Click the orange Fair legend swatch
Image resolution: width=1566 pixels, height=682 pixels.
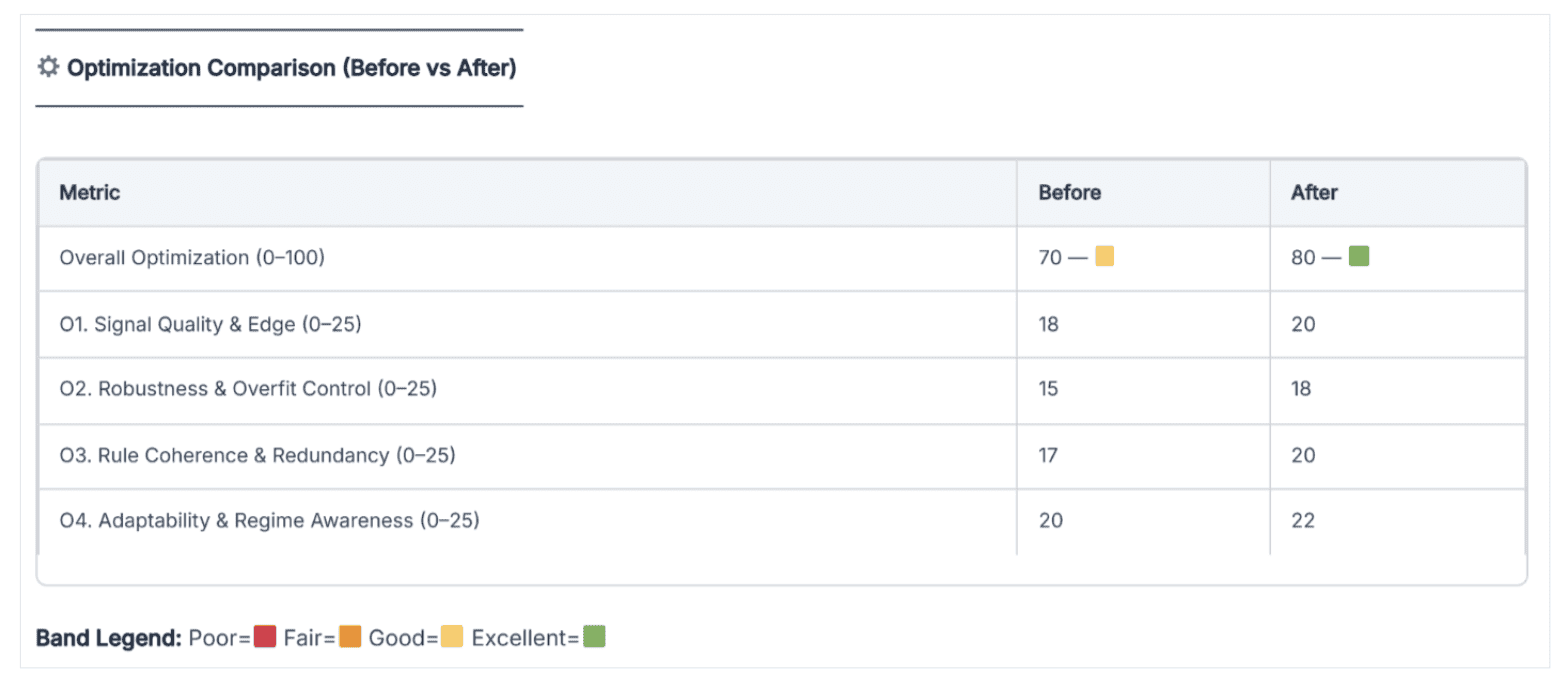coord(350,637)
